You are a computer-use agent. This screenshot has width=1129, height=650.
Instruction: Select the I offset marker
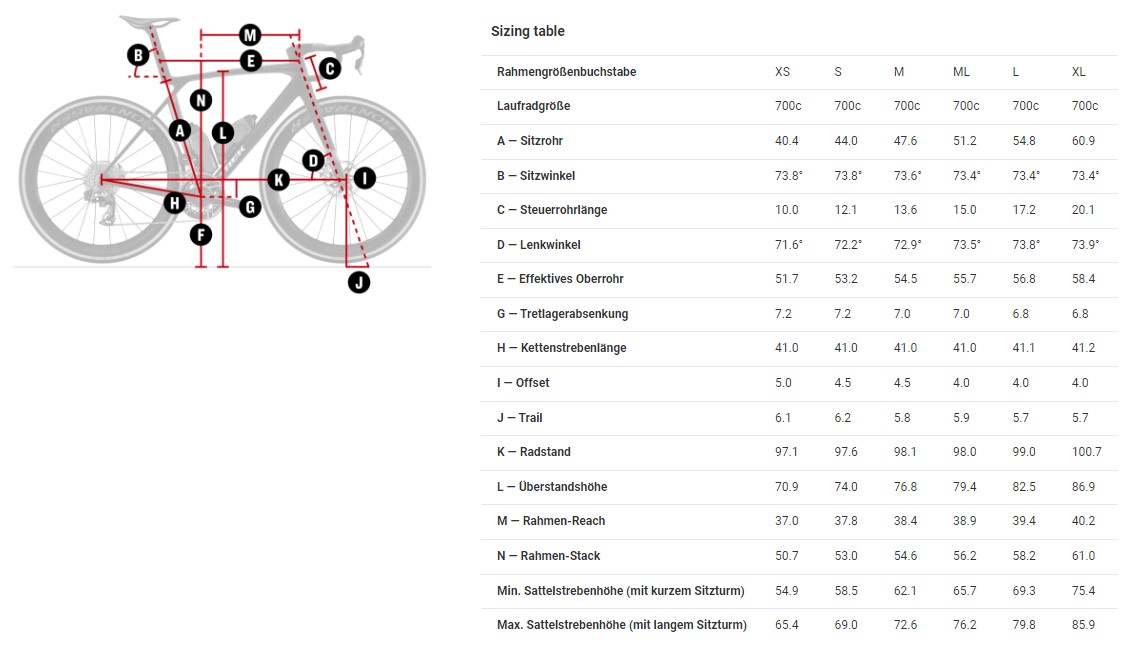coord(364,178)
